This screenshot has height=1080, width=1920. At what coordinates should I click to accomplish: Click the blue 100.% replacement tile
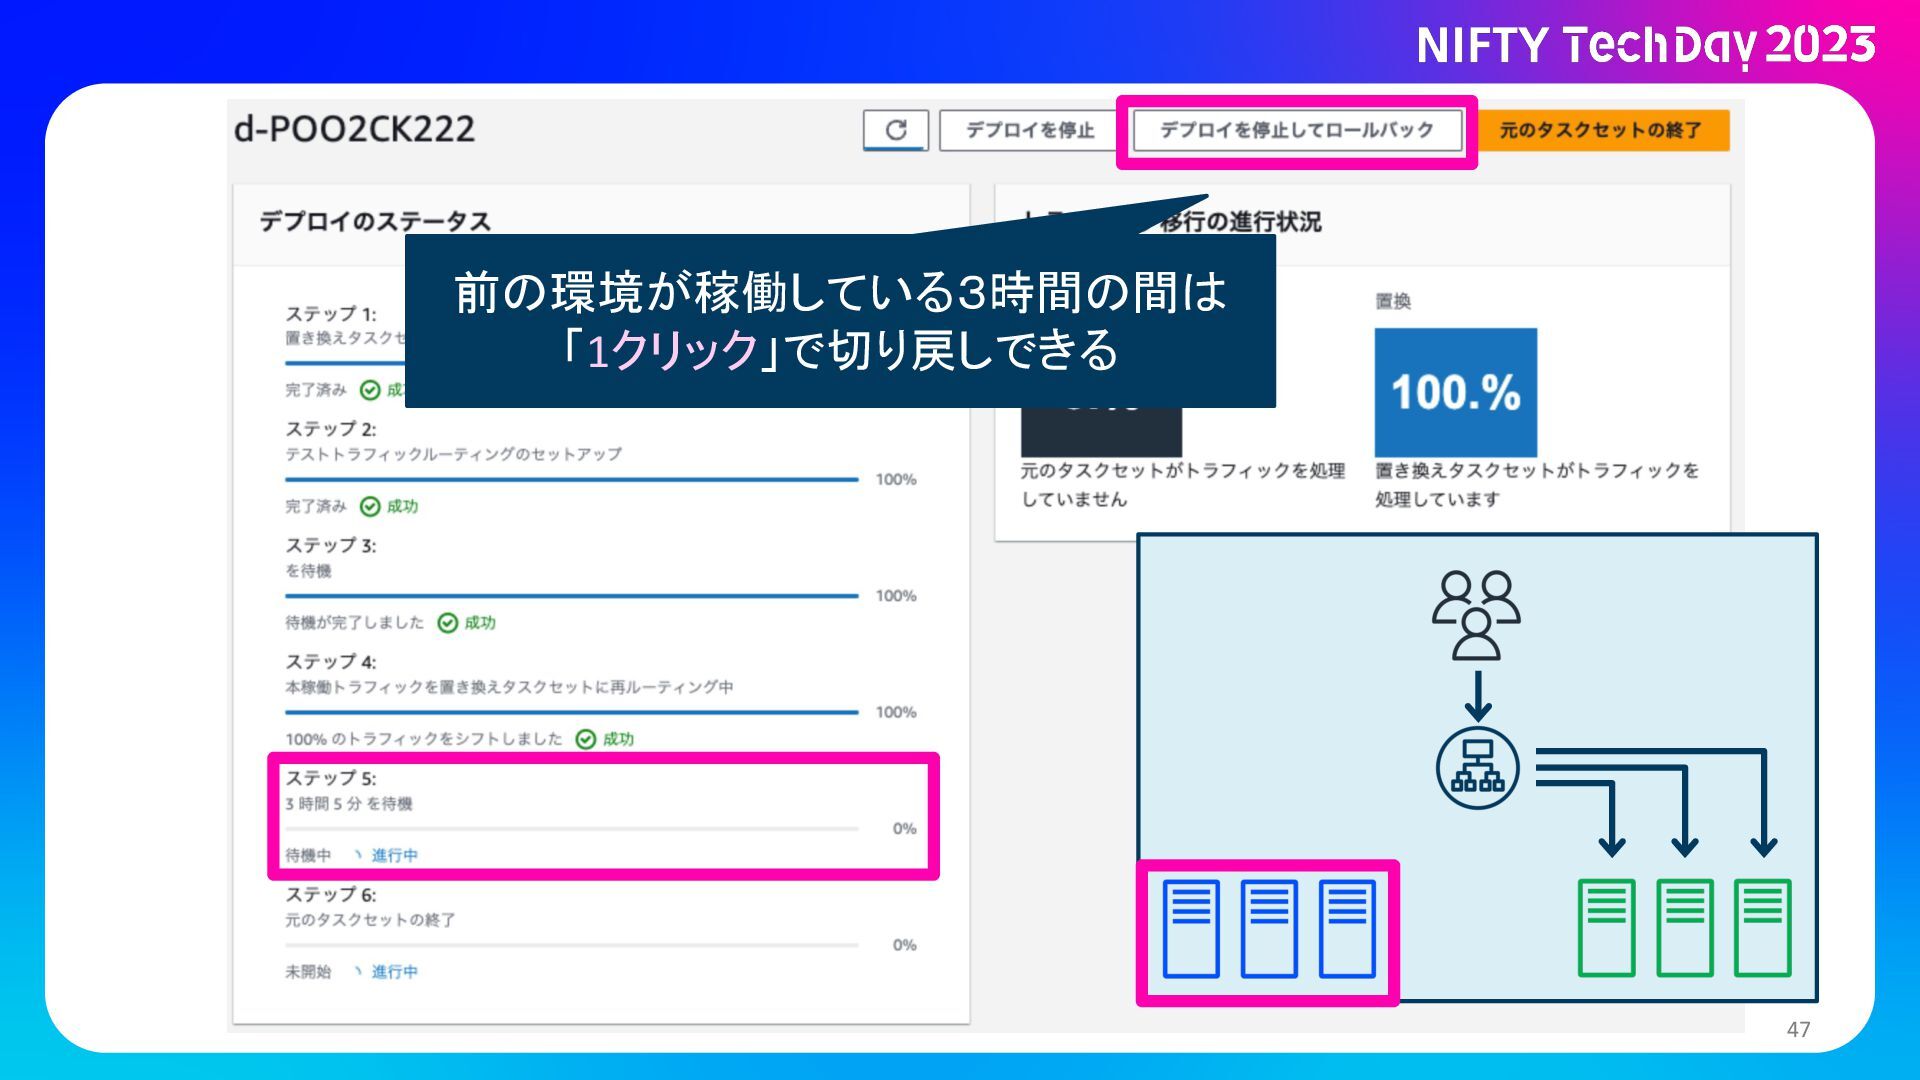coord(1455,392)
